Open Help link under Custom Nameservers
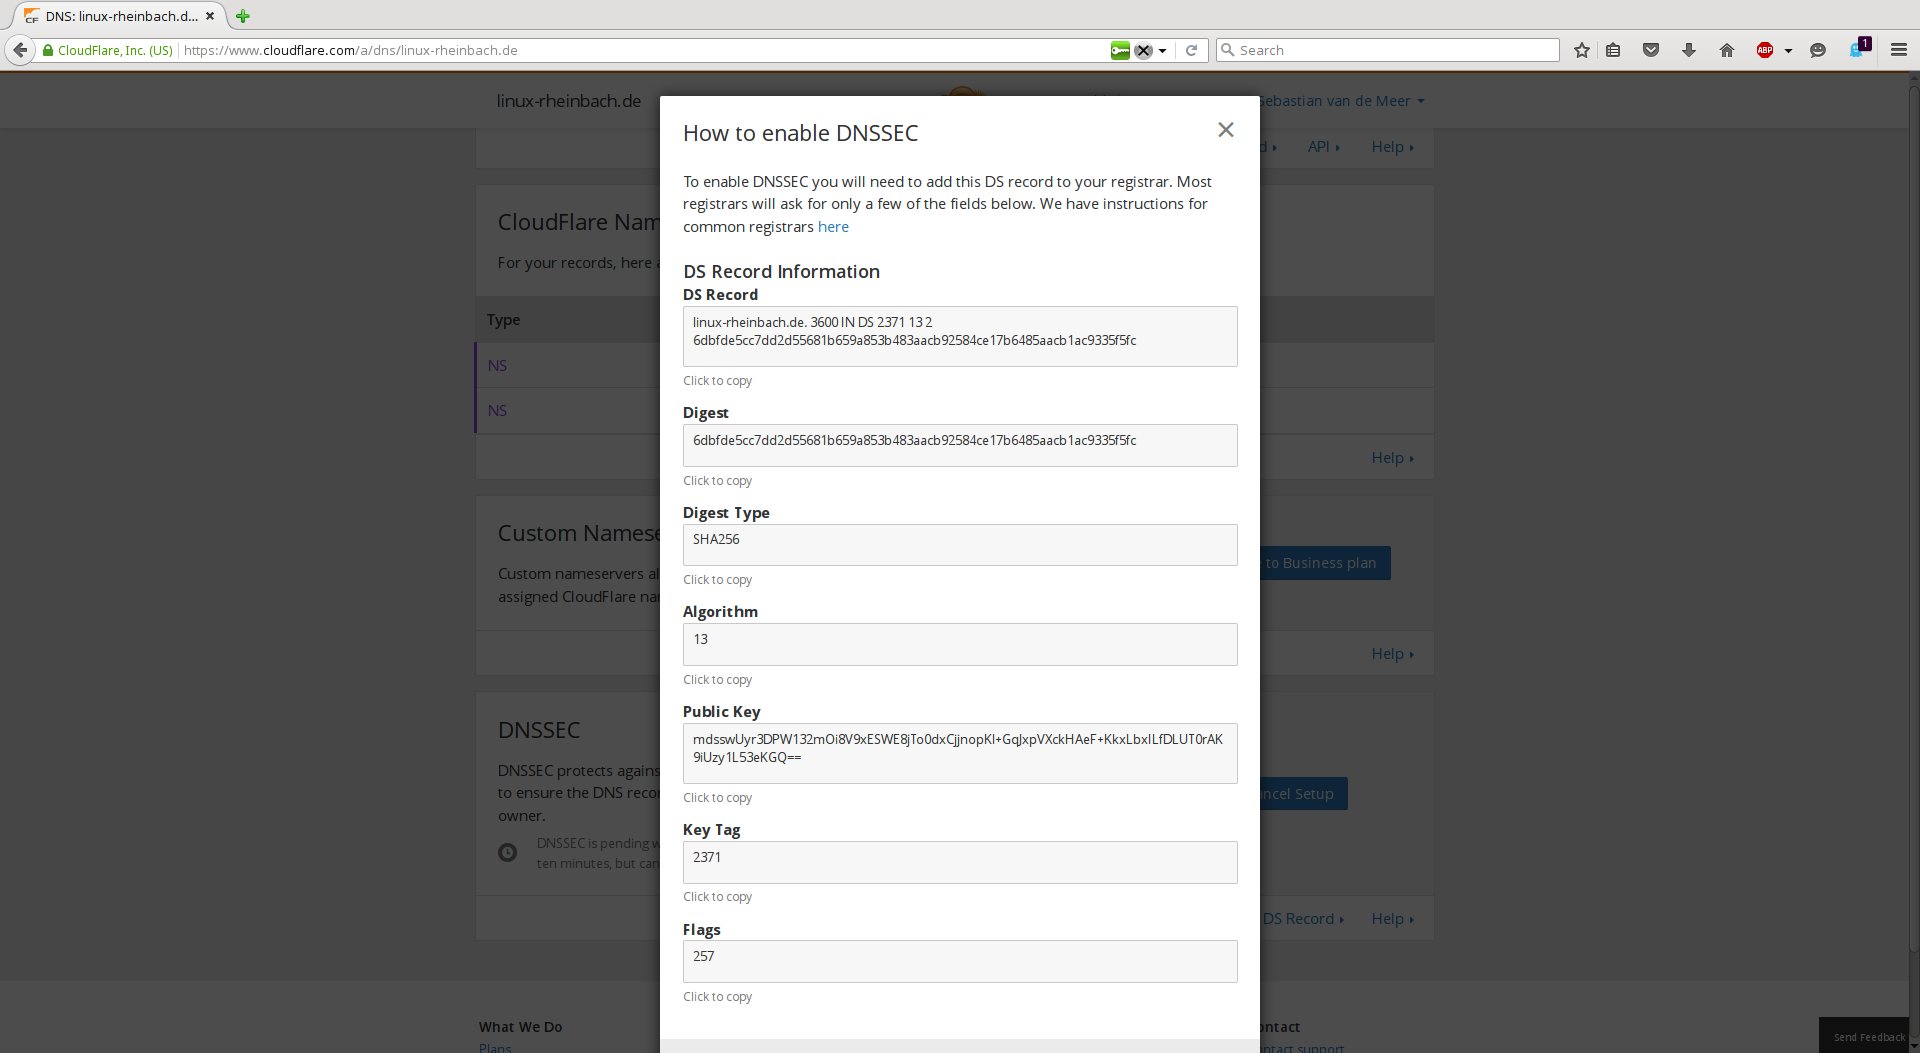This screenshot has height=1053, width=1920. pos(1392,654)
